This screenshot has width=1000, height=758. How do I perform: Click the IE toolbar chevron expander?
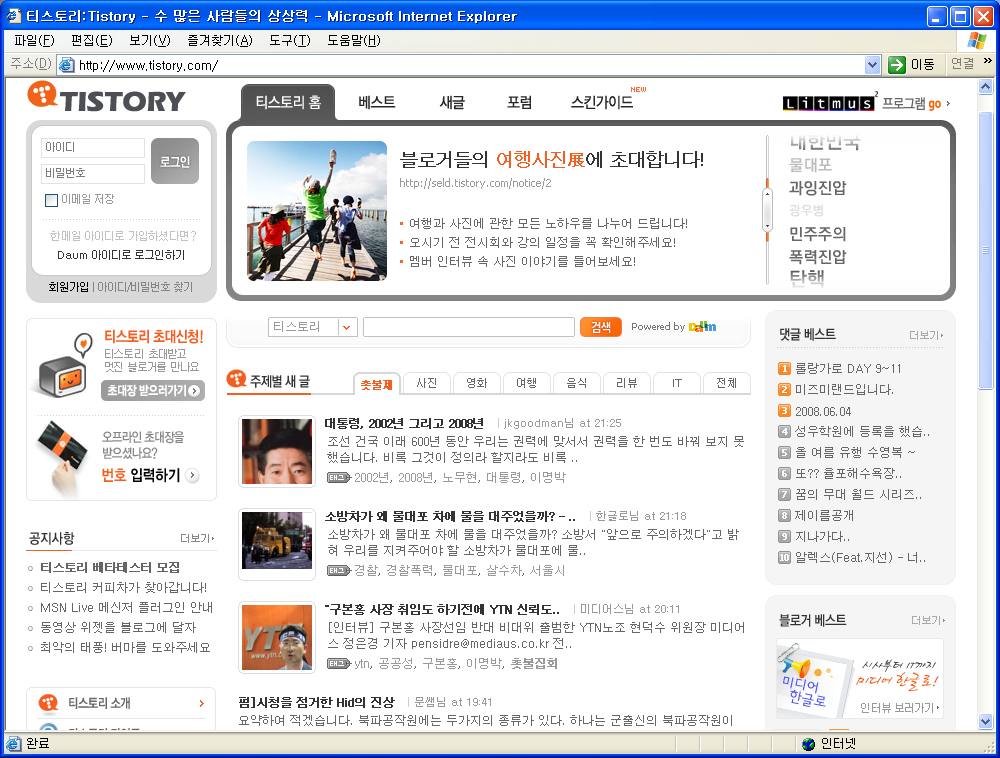(x=987, y=61)
